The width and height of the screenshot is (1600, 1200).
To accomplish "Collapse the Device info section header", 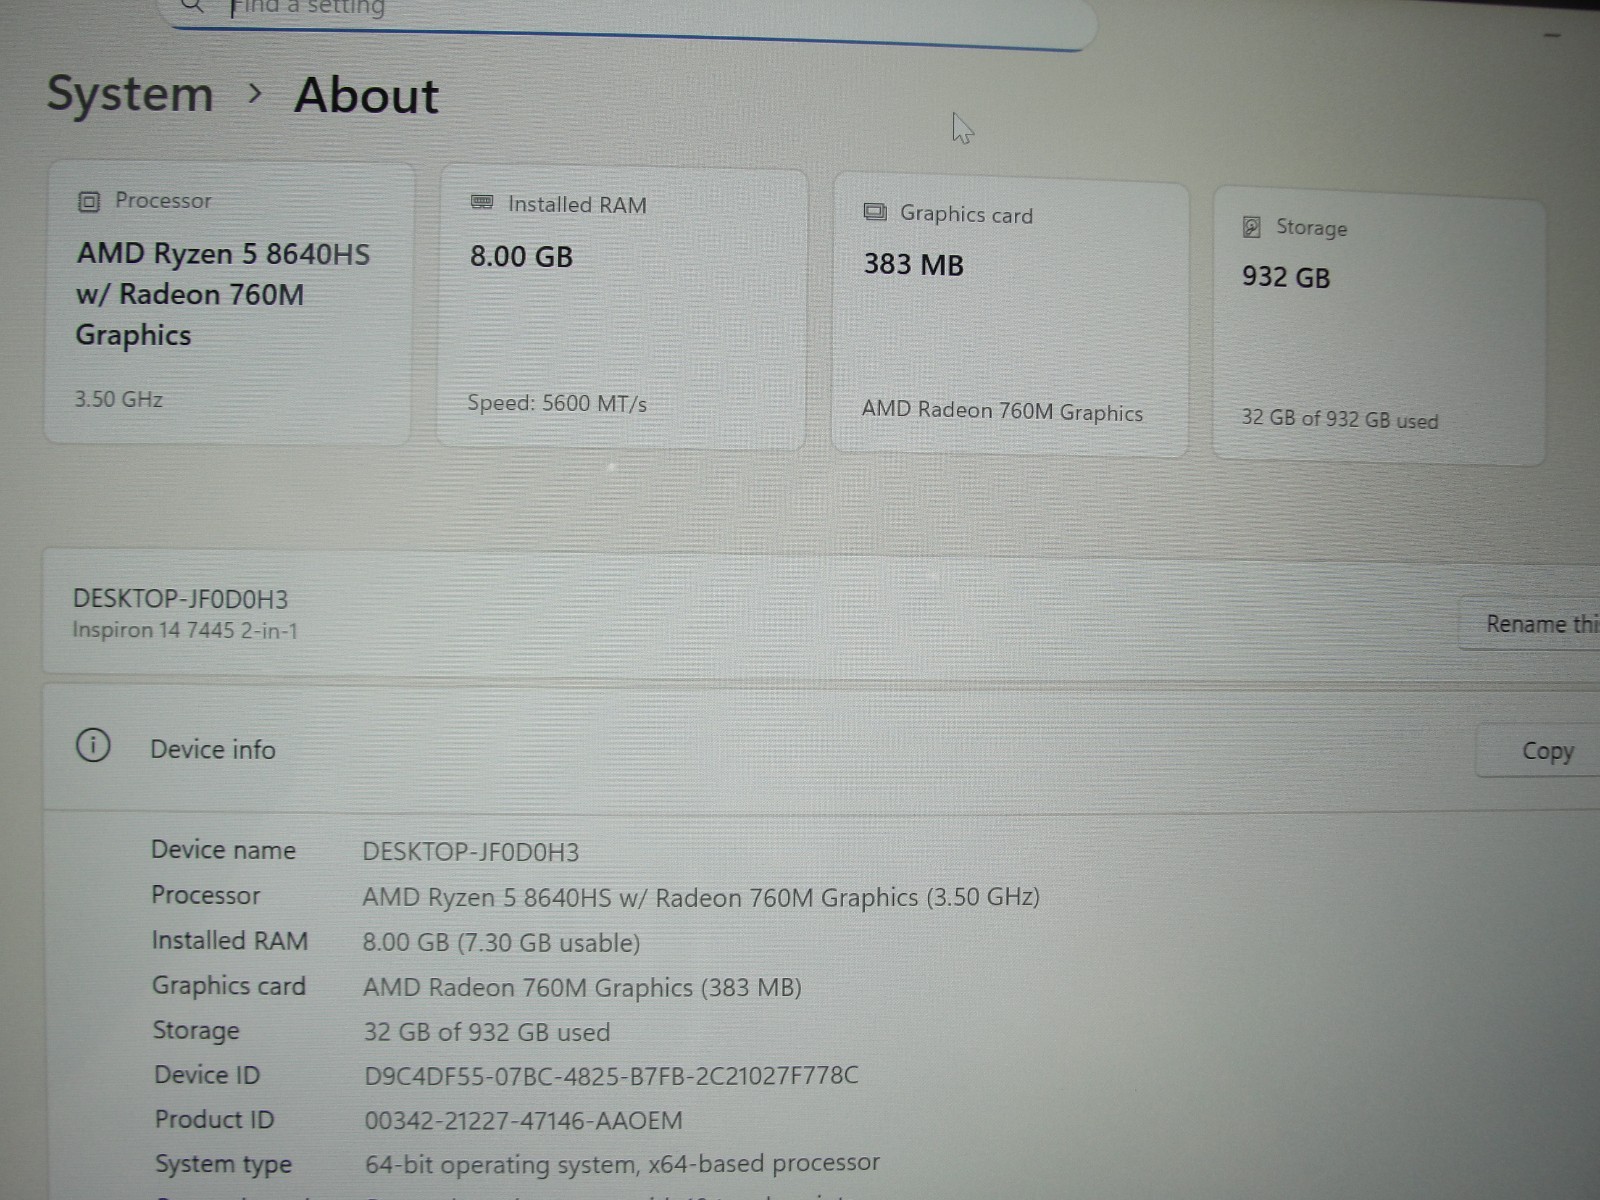I will pyautogui.click(x=820, y=748).
